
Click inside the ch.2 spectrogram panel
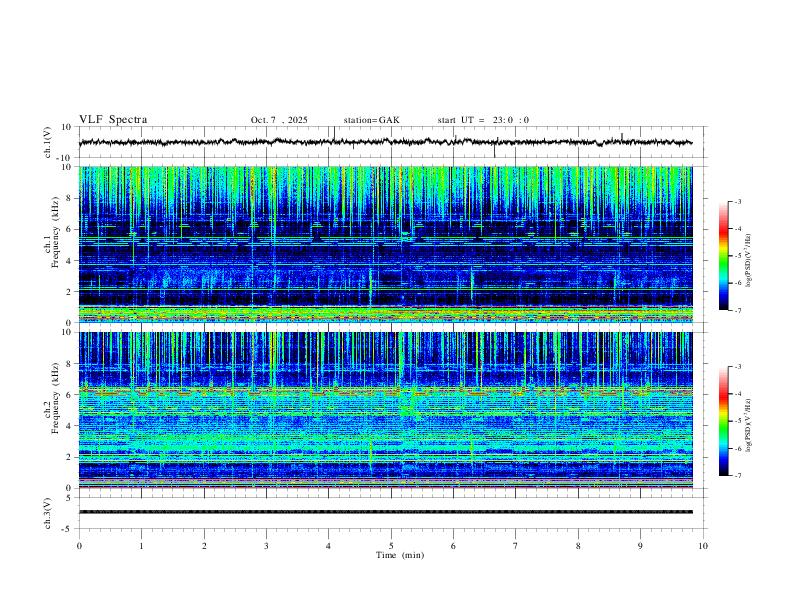click(x=385, y=410)
